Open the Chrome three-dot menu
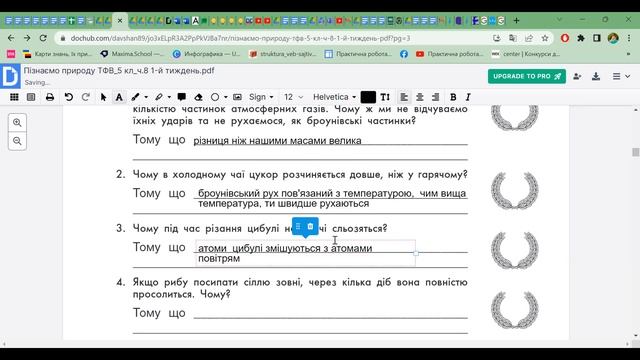The image size is (640, 360). [x=629, y=38]
